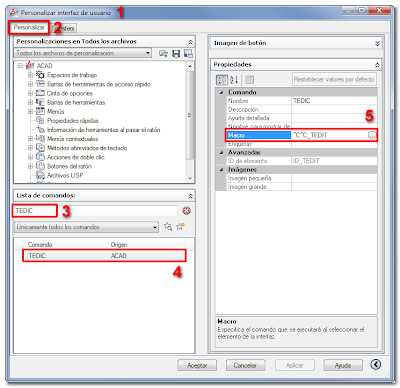Click the Espacios de trabajo gear icon
Image resolution: width=400 pixels, height=388 pixels.
40,75
